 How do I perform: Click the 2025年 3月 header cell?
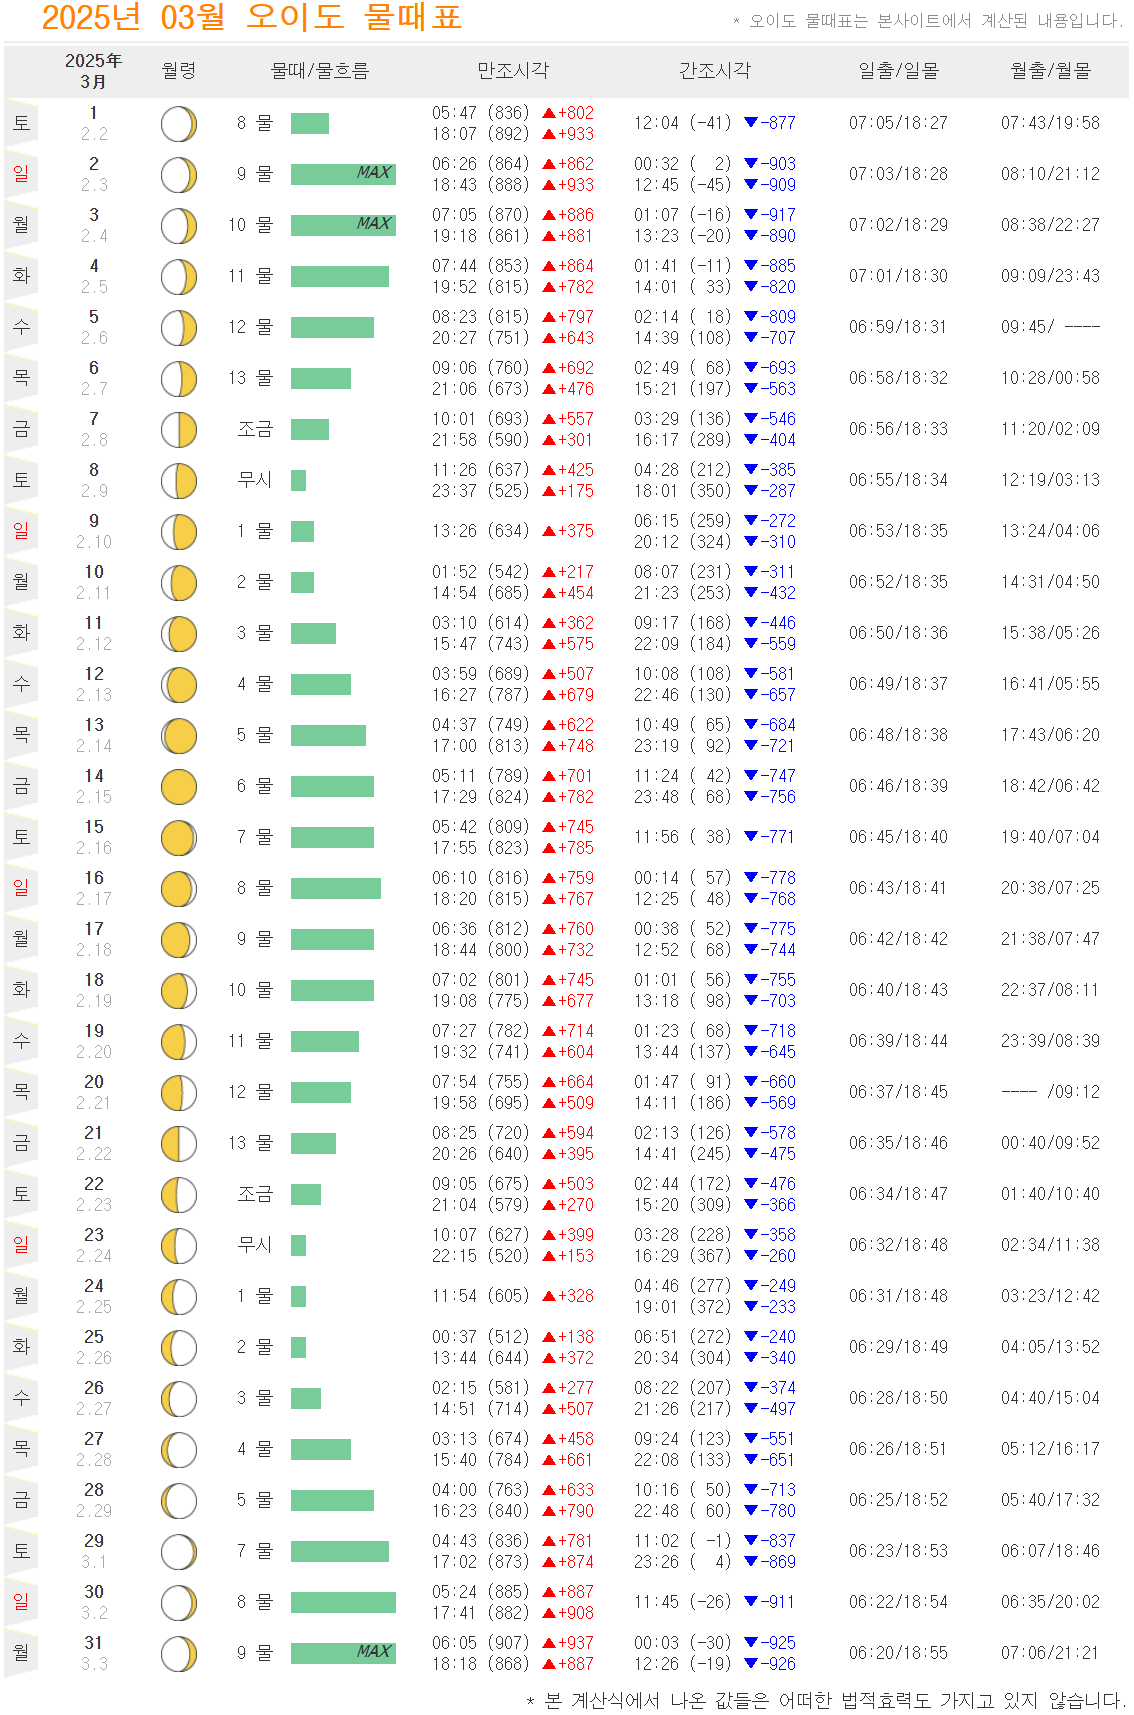94,71
